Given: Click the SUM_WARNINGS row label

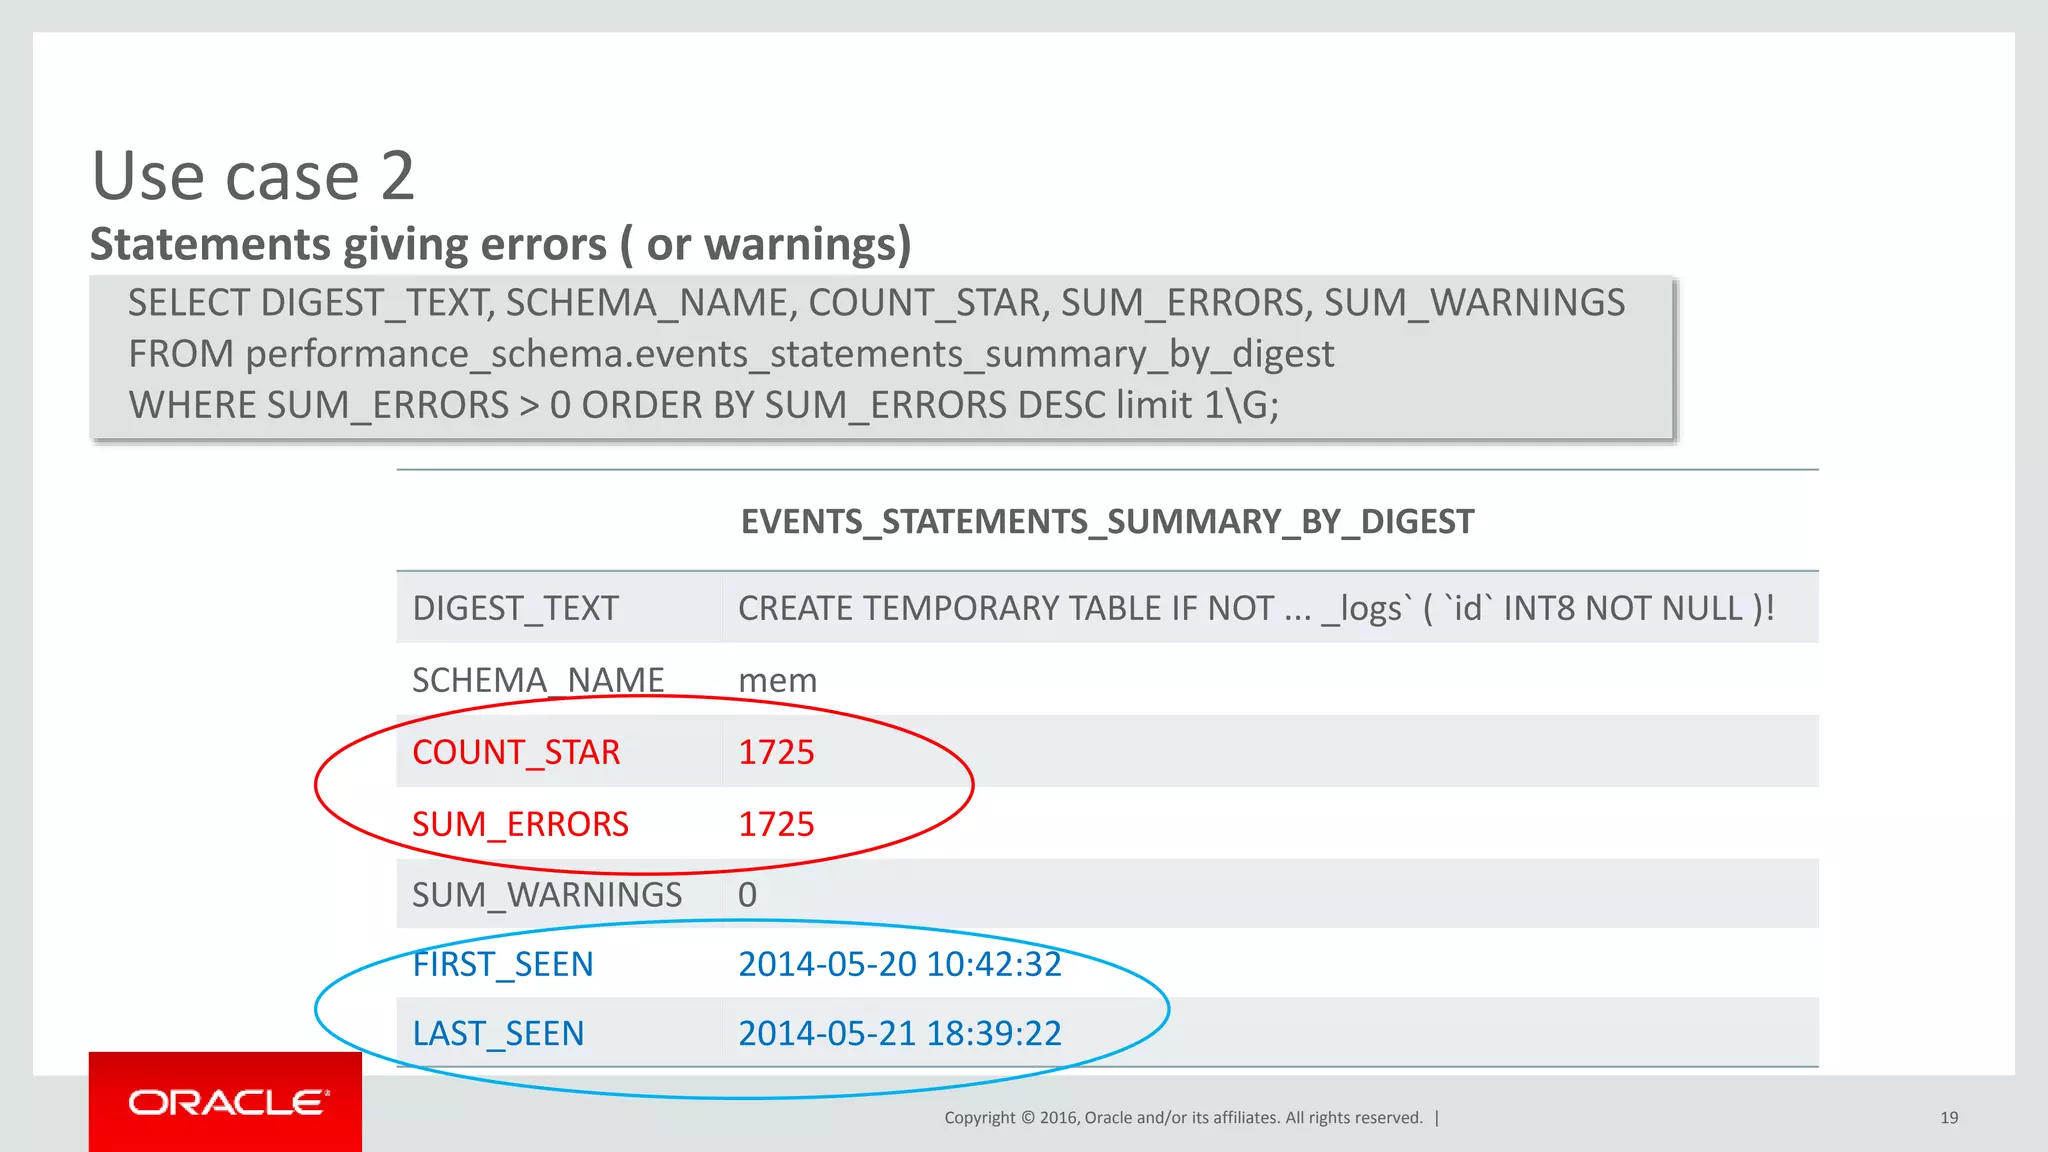Looking at the screenshot, I should coord(547,895).
